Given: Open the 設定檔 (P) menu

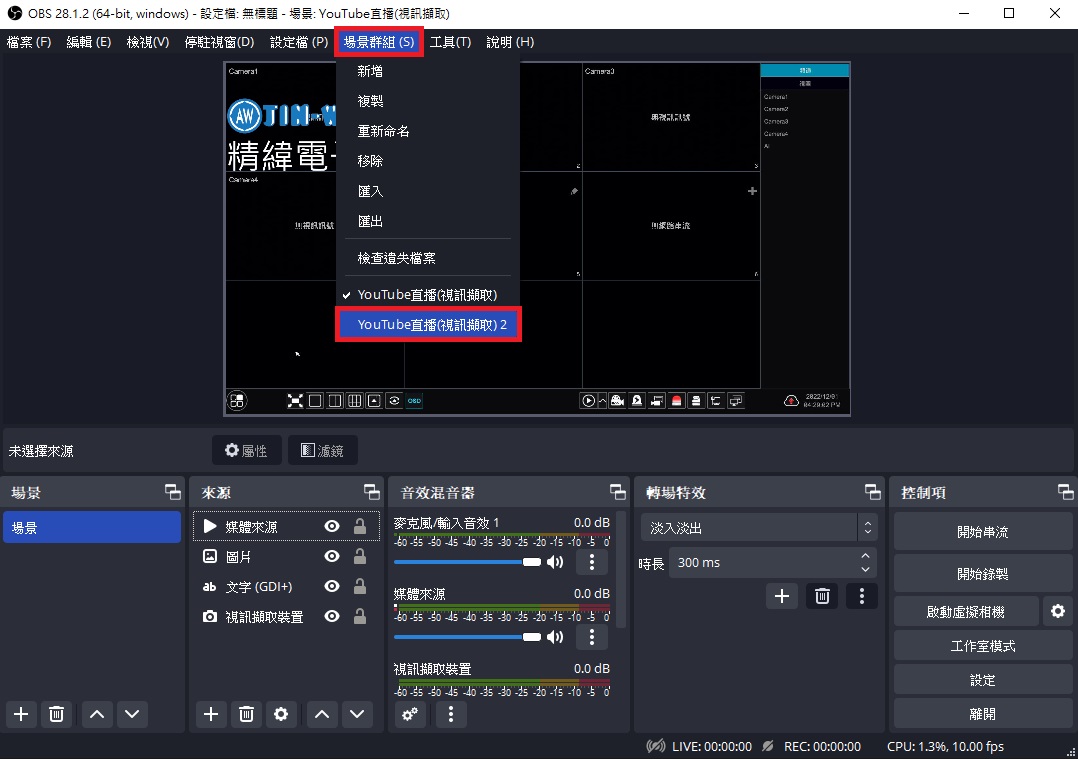Looking at the screenshot, I should (299, 42).
